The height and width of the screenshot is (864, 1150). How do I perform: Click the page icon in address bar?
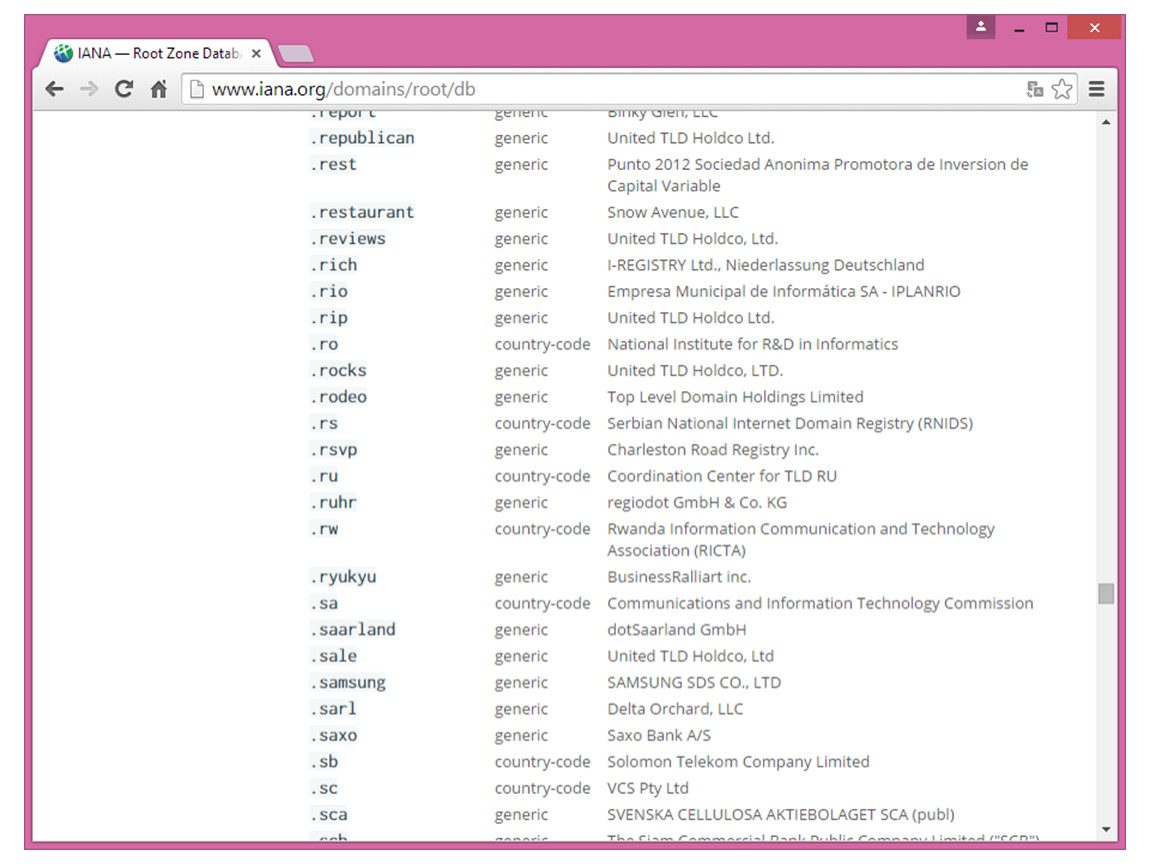coord(196,89)
